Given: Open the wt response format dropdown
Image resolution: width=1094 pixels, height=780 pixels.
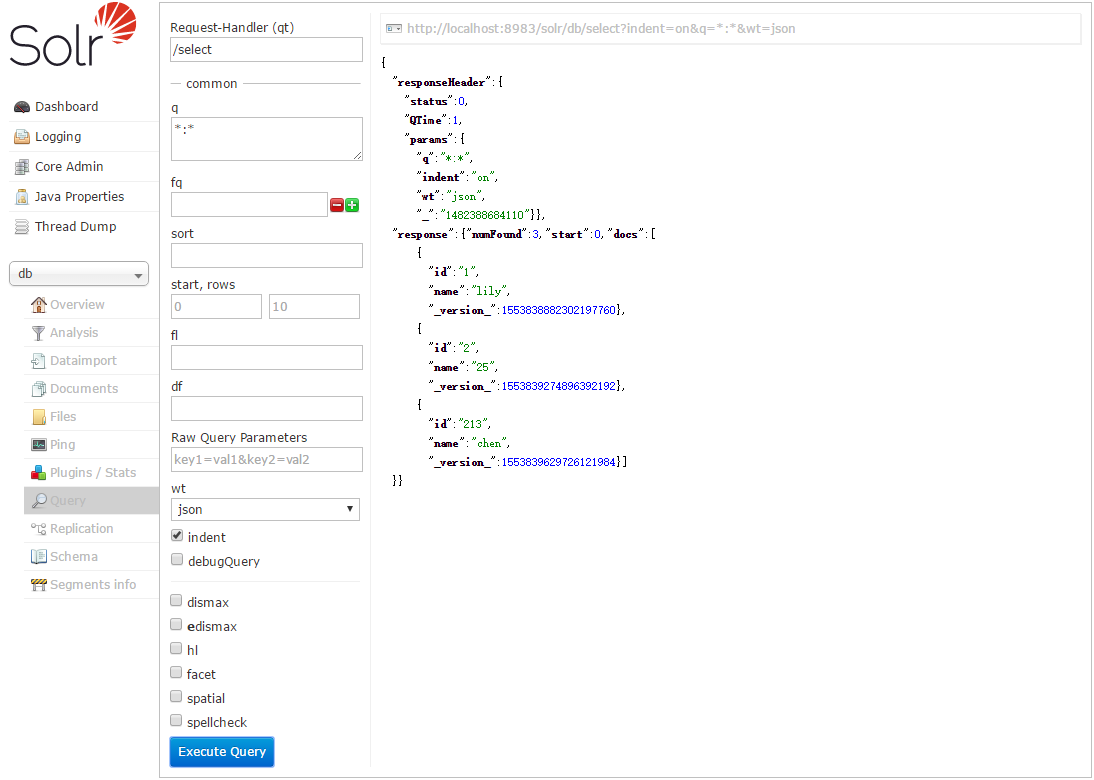Looking at the screenshot, I should click(265, 509).
